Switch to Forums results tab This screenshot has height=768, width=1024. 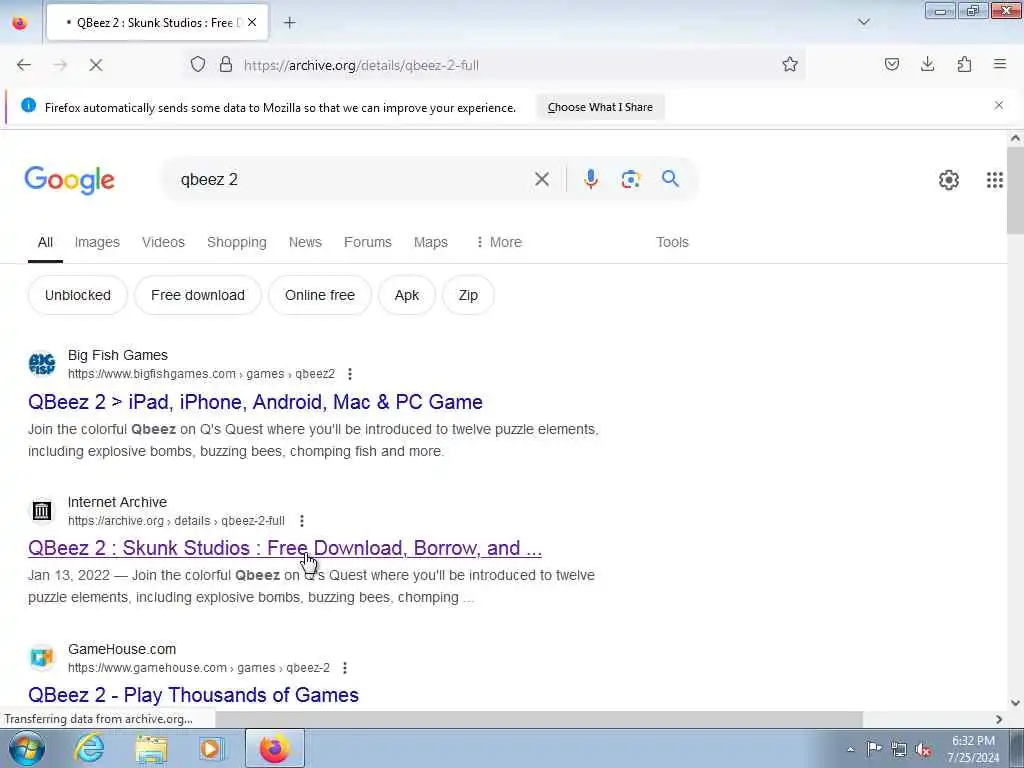point(368,242)
